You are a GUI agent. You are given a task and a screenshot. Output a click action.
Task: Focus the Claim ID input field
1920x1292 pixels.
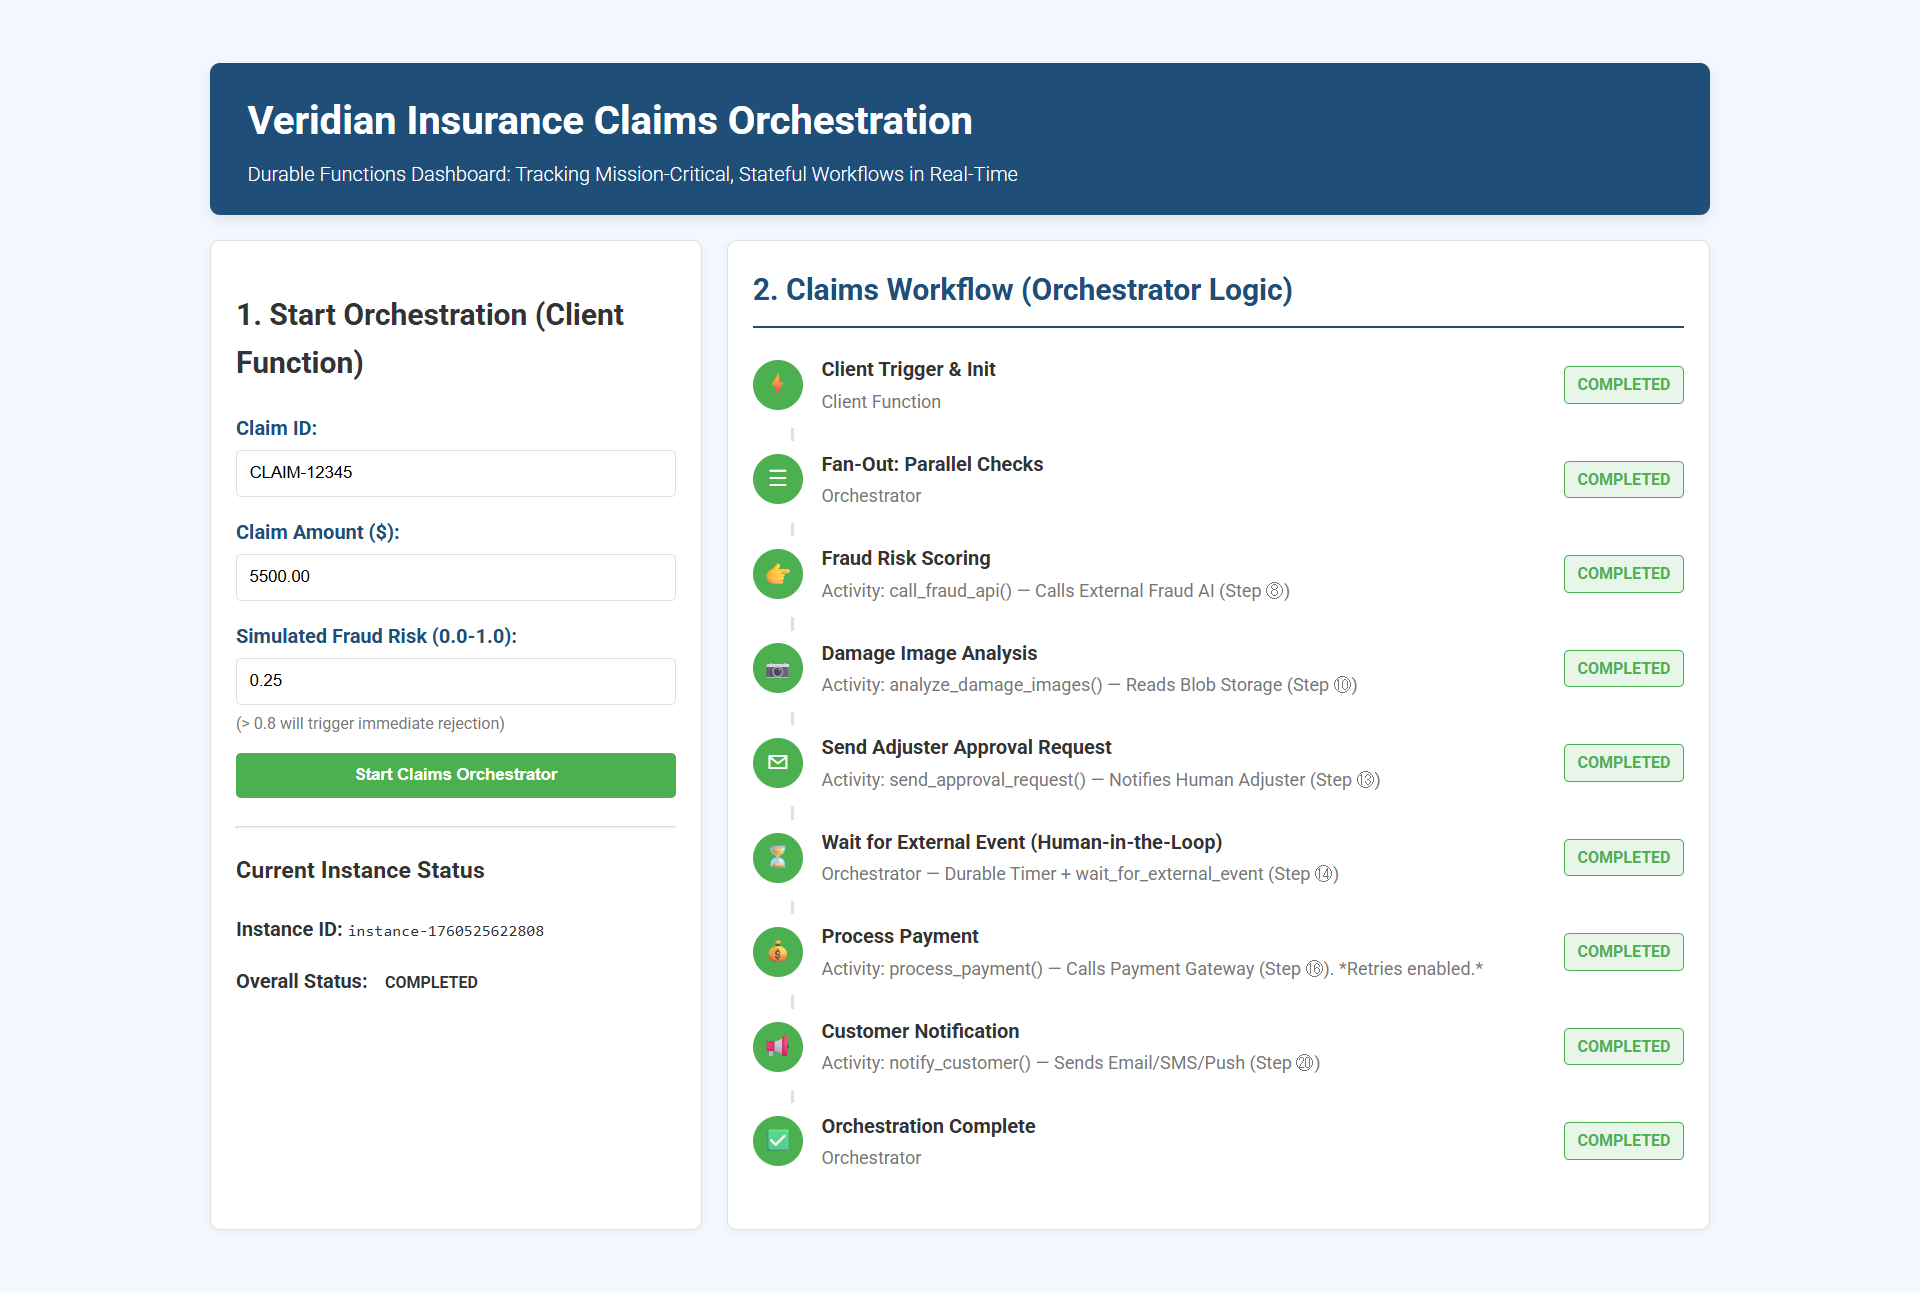click(x=455, y=473)
